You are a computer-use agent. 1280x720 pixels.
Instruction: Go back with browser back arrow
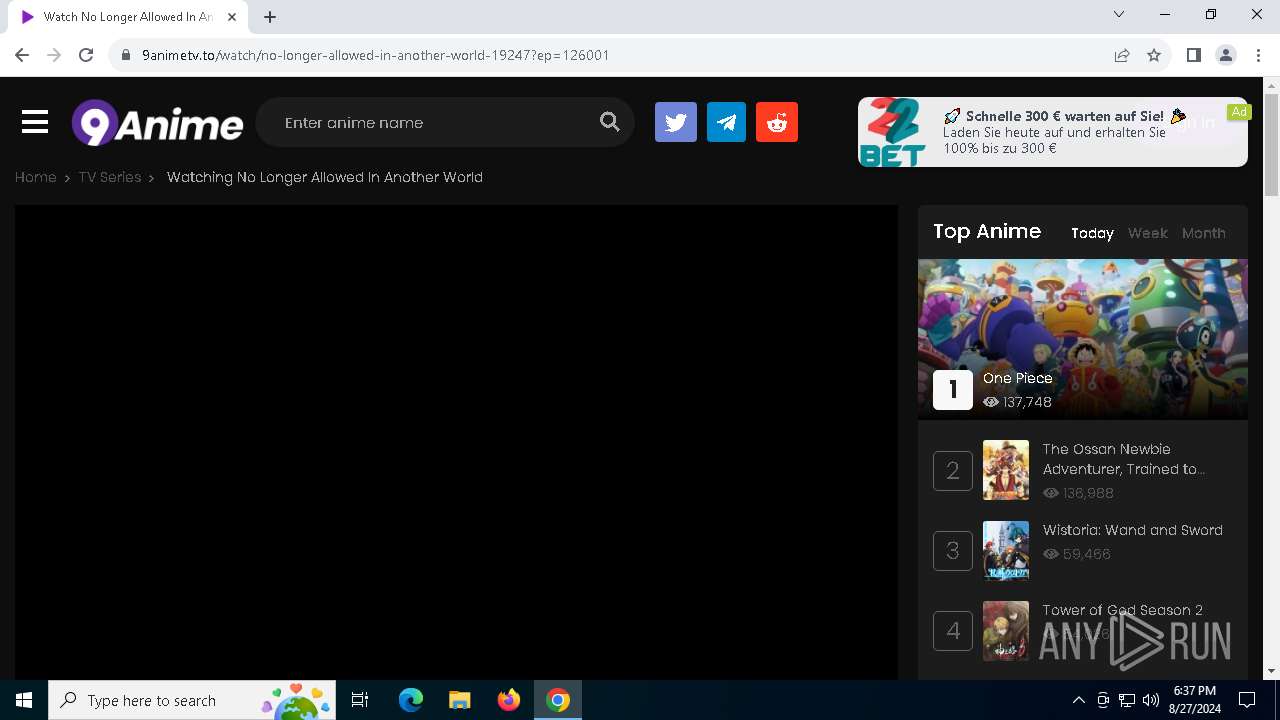tap(22, 55)
